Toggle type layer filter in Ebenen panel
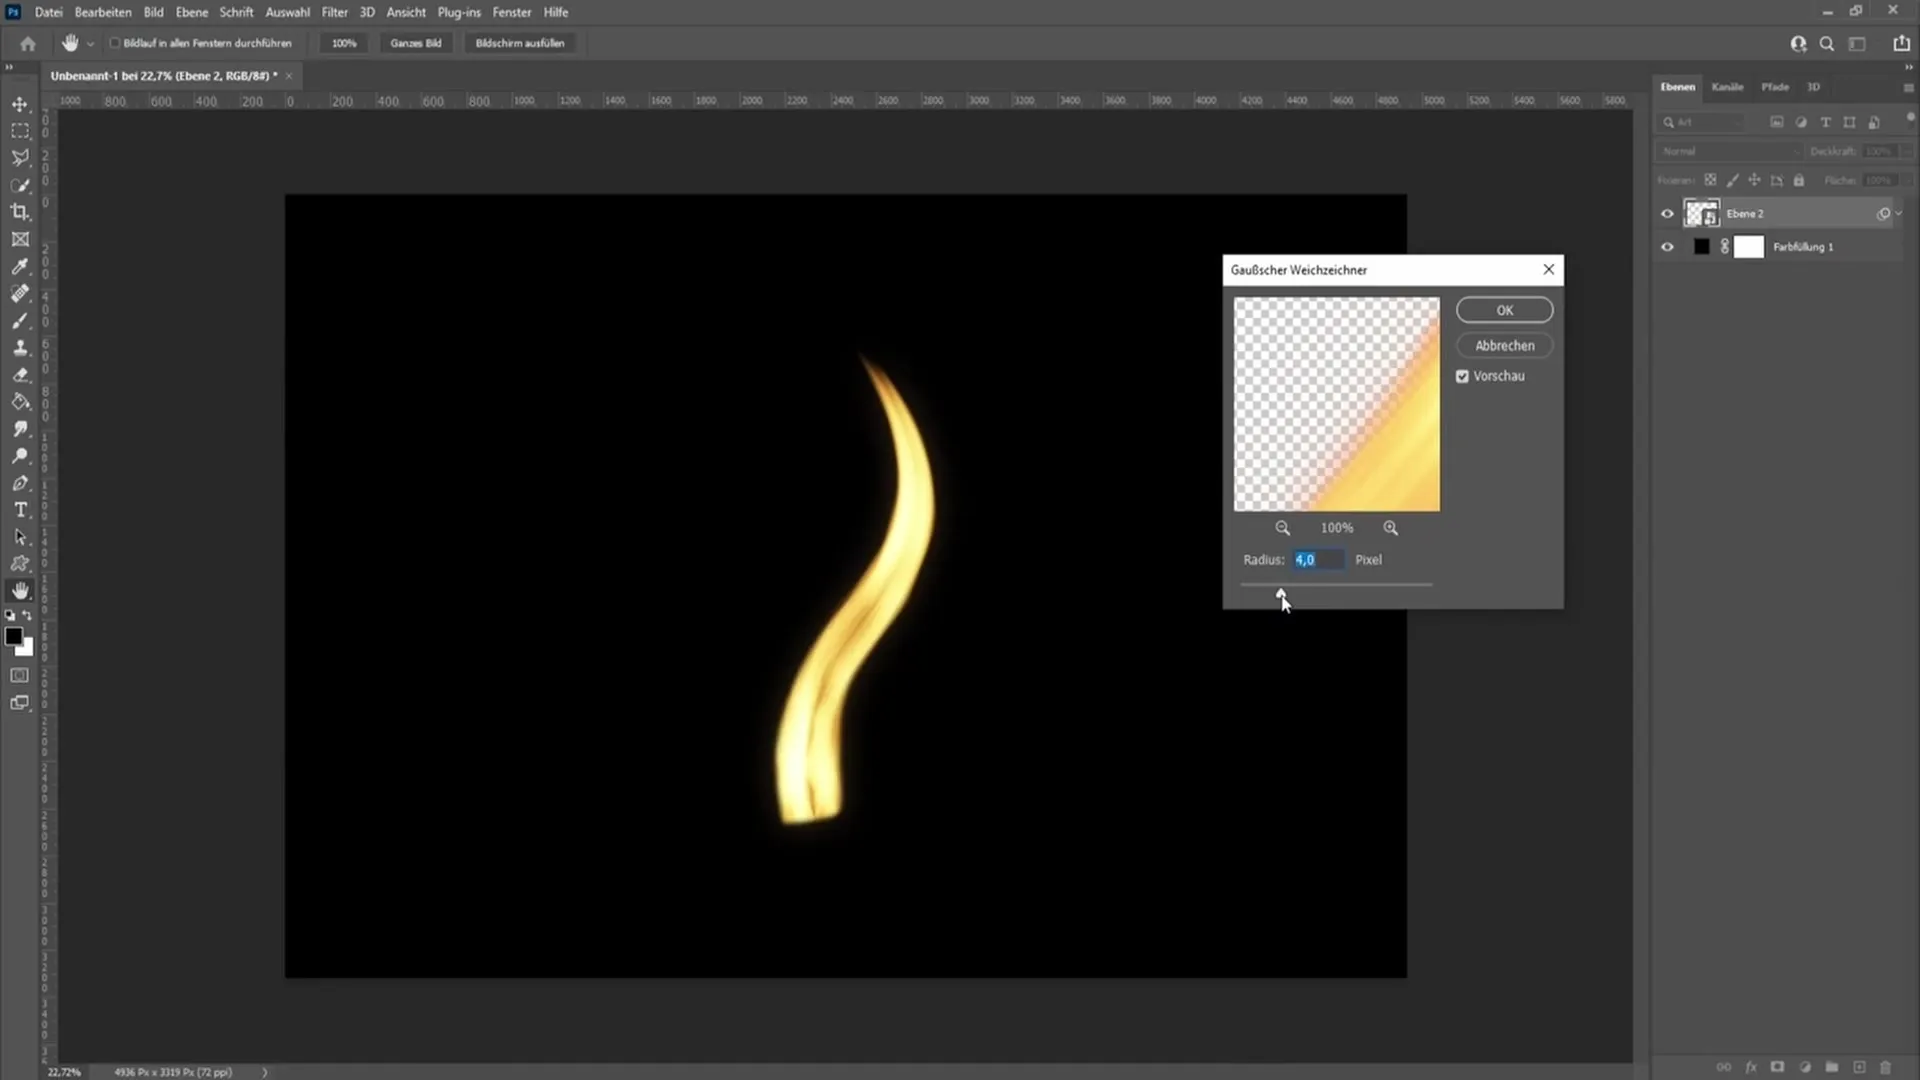Screen dimensions: 1920x1080 [1825, 122]
